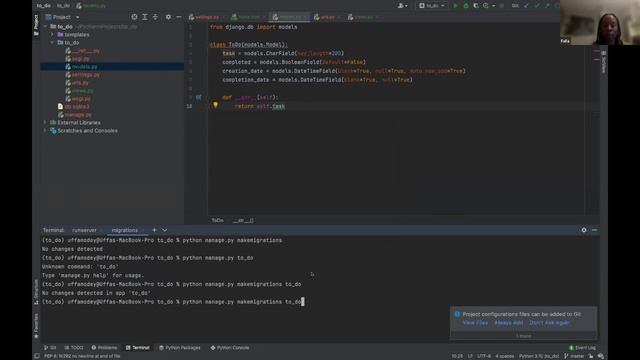Click the green Run button
640x360 pixels.
(456, 6)
